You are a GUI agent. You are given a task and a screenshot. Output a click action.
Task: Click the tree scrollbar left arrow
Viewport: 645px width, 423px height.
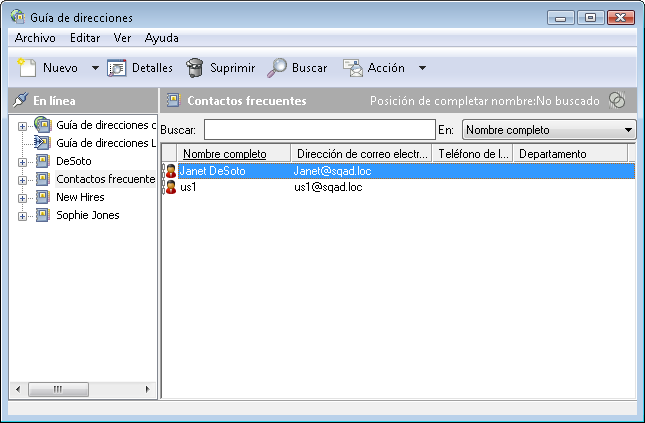pyautogui.click(x=18, y=389)
